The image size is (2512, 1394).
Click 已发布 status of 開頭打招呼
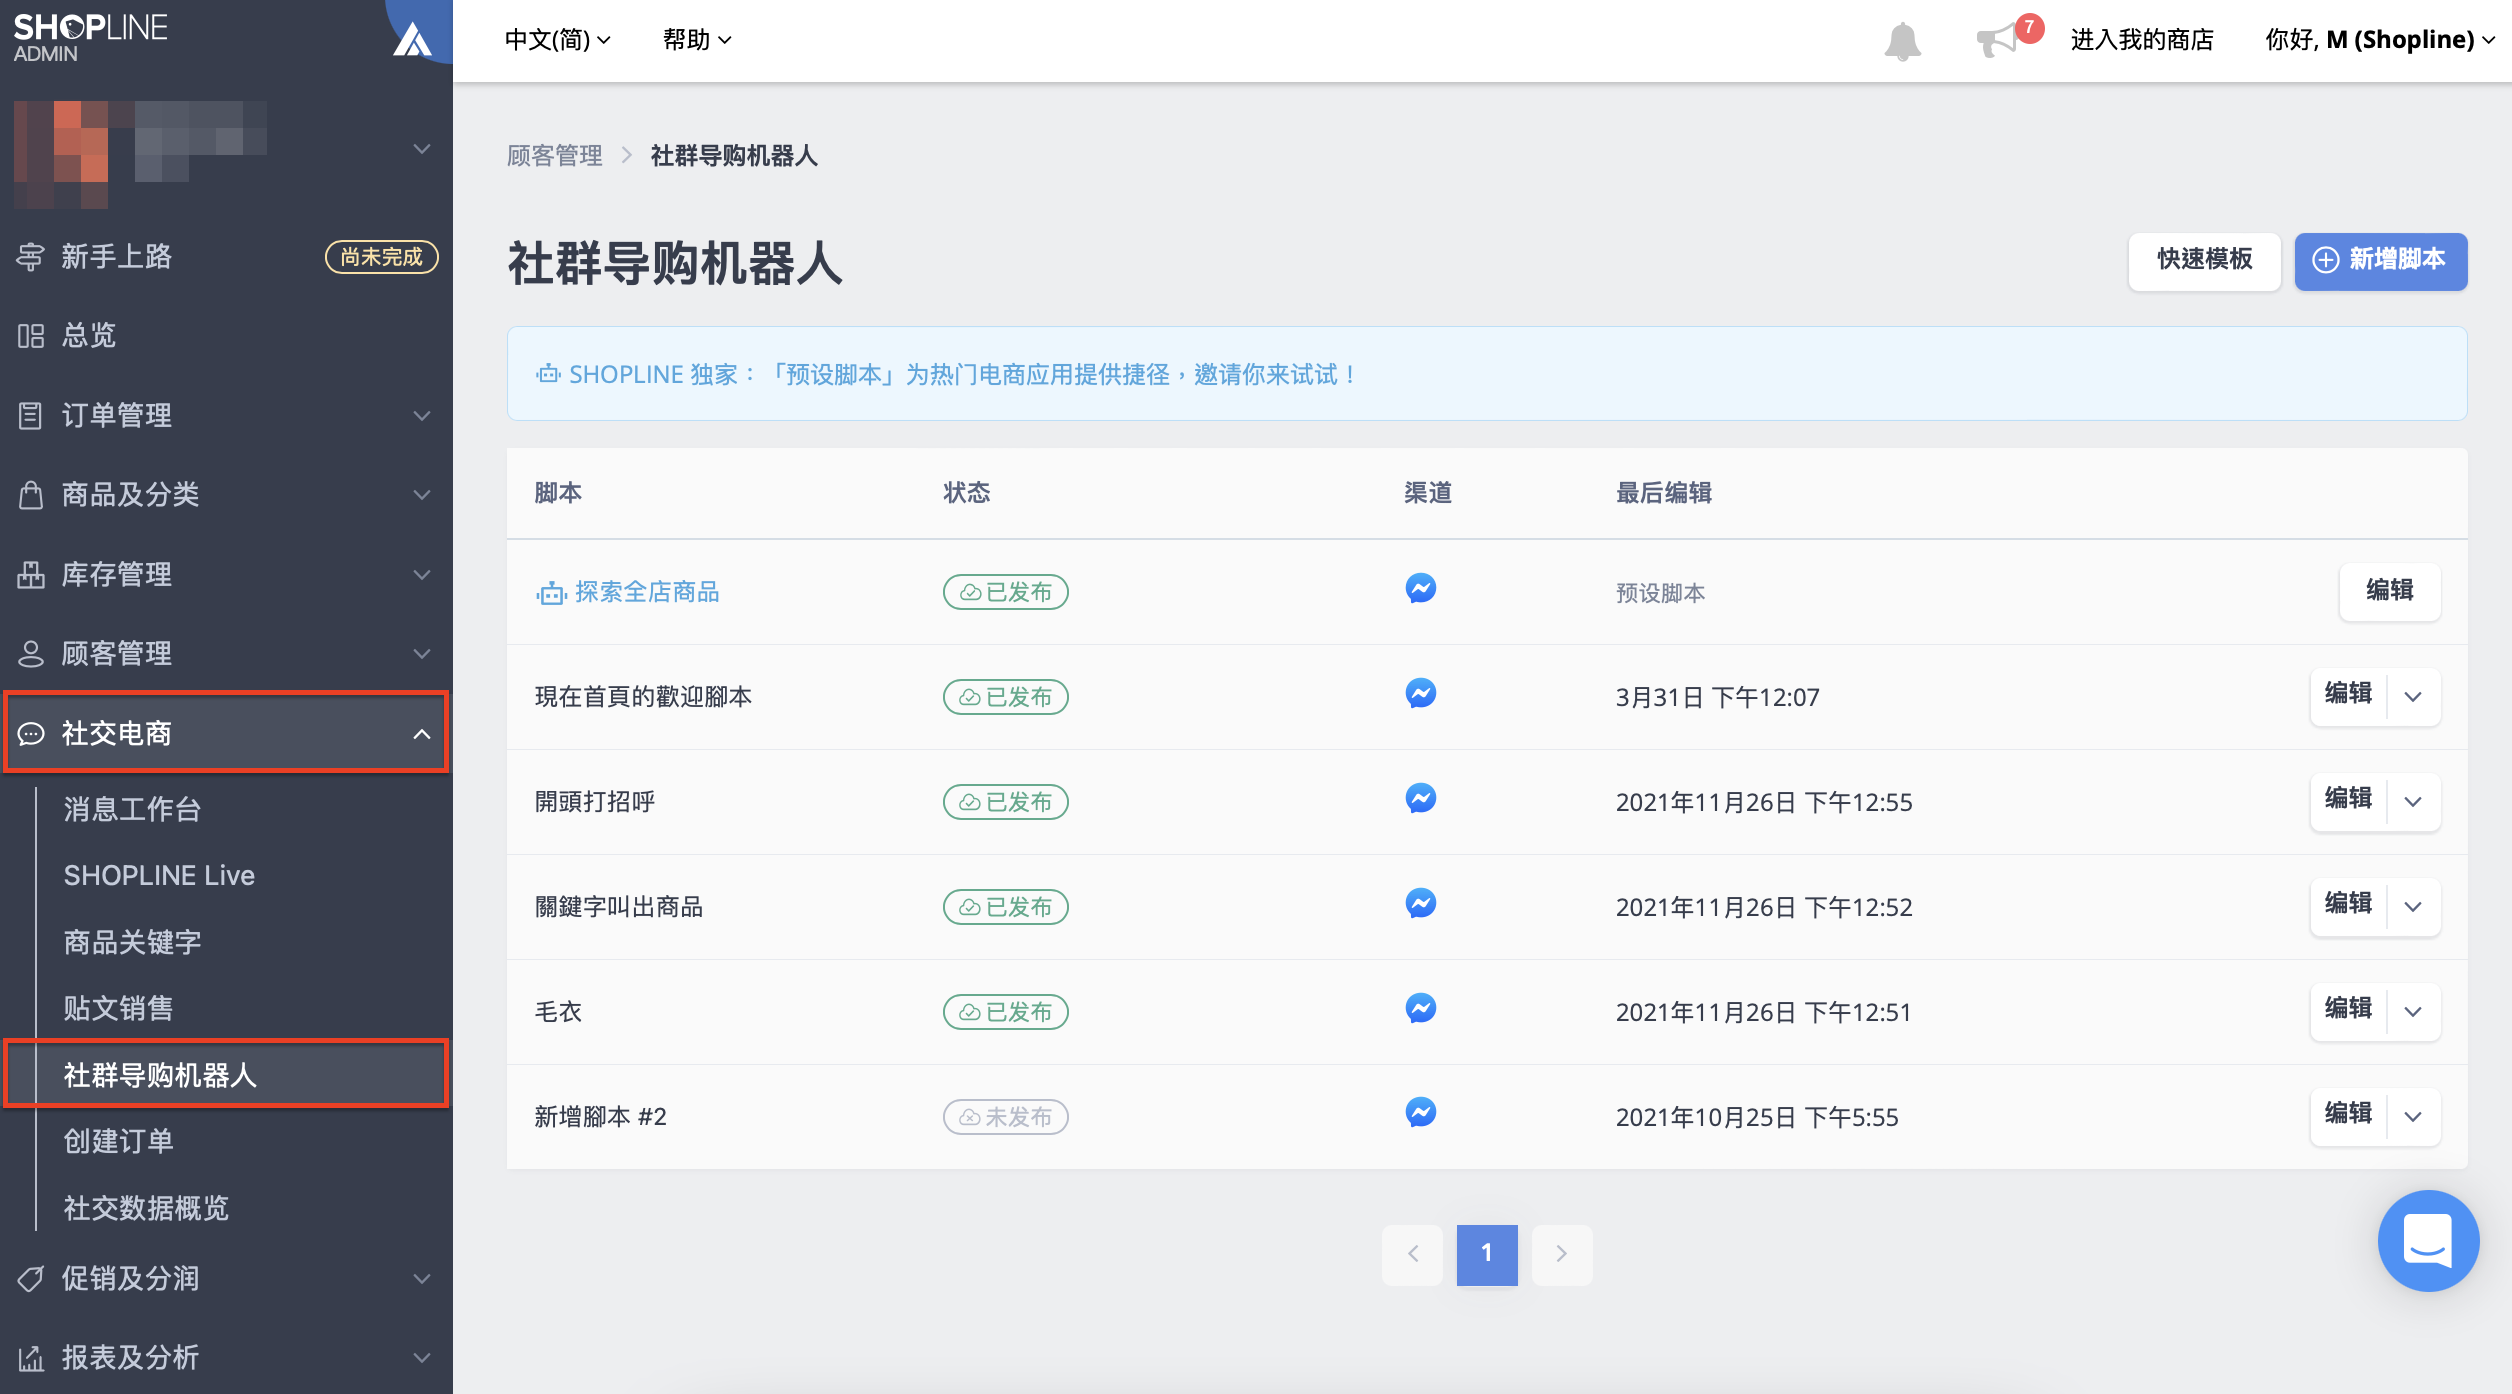[x=1005, y=802]
